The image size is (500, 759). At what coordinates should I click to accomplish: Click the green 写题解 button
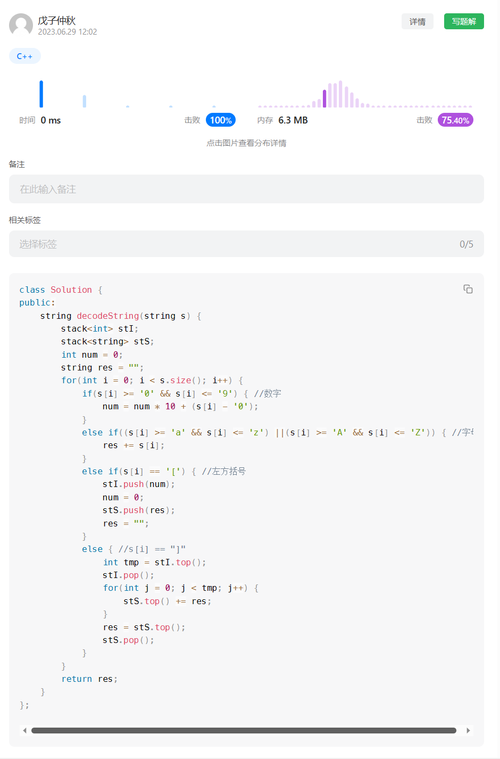[x=464, y=21]
